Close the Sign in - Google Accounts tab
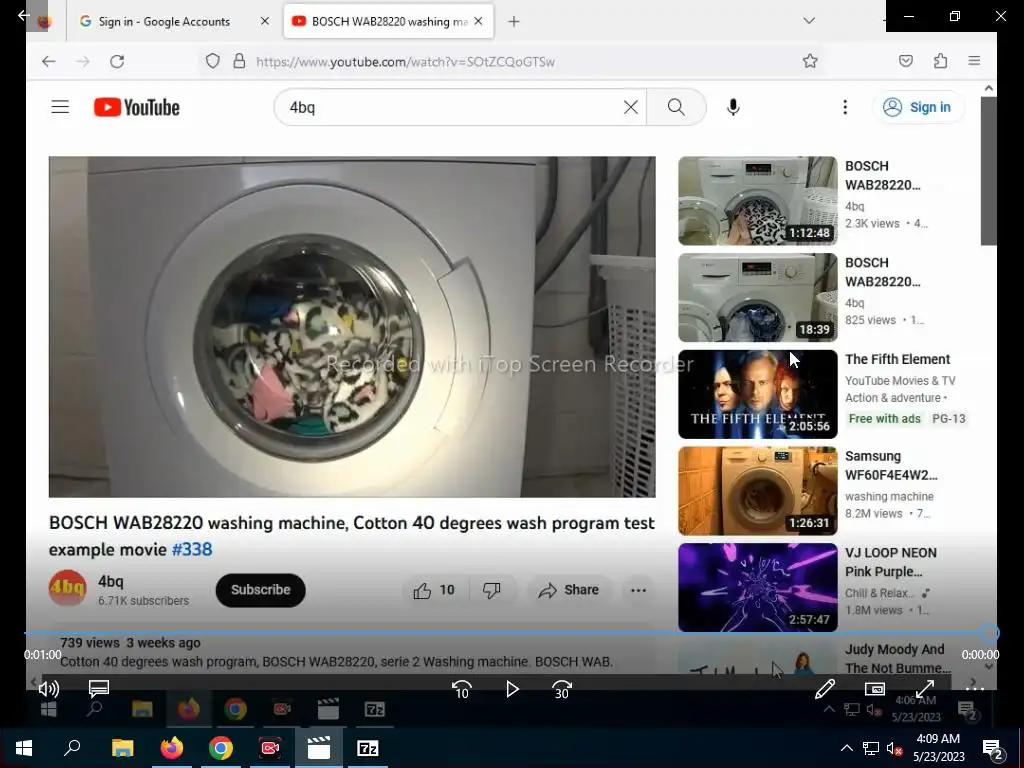Screen dimensions: 1024x768 (264, 22)
